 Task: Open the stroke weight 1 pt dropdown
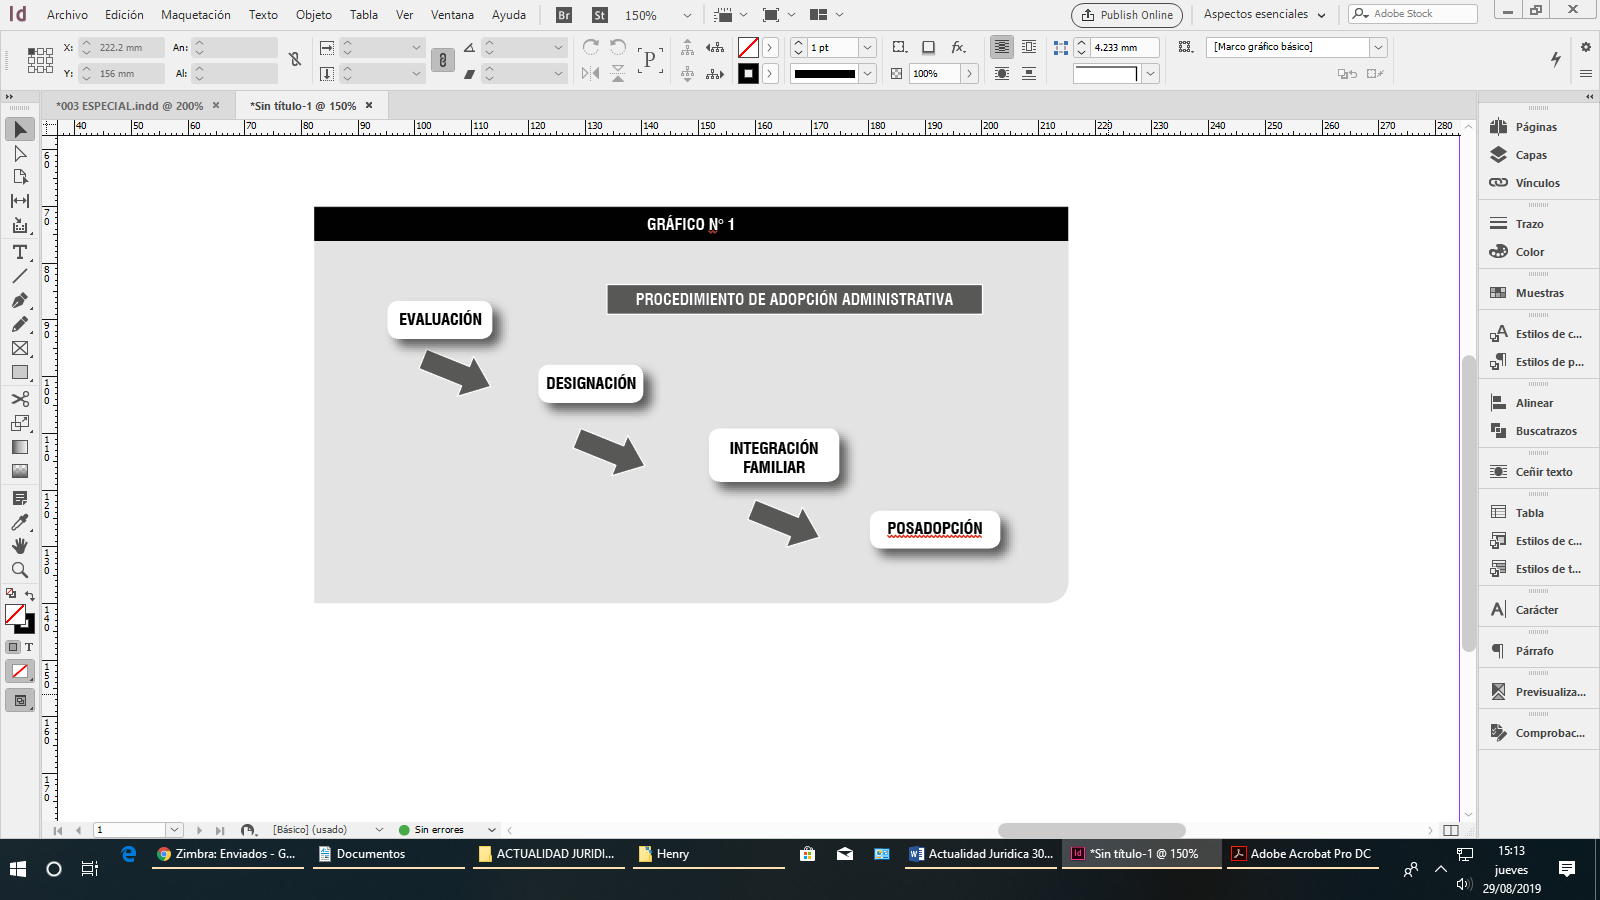point(868,47)
